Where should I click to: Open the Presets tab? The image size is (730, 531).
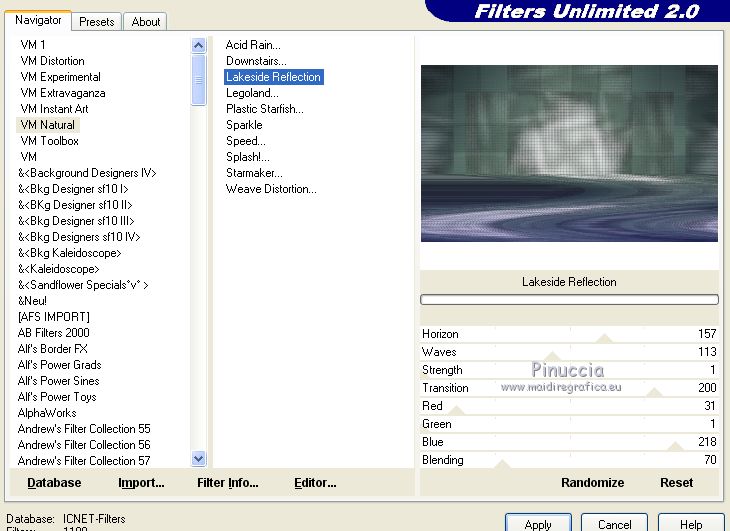(96, 22)
